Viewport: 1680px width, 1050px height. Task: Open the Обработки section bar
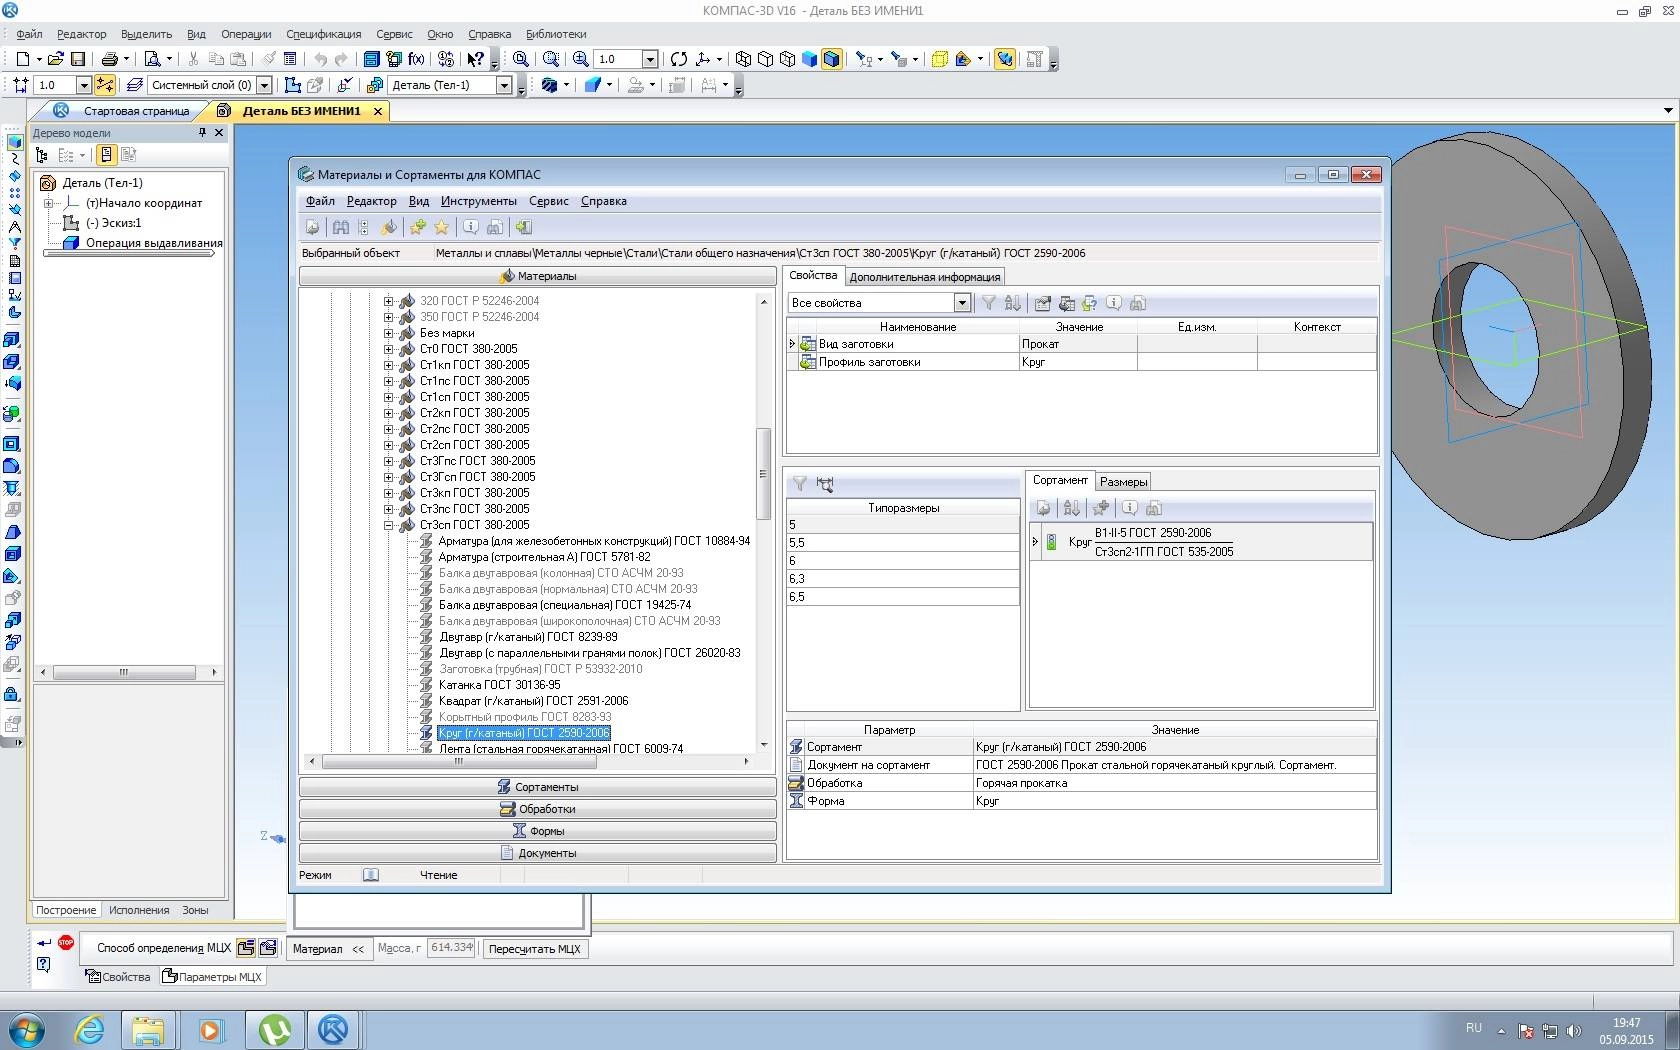[538, 809]
